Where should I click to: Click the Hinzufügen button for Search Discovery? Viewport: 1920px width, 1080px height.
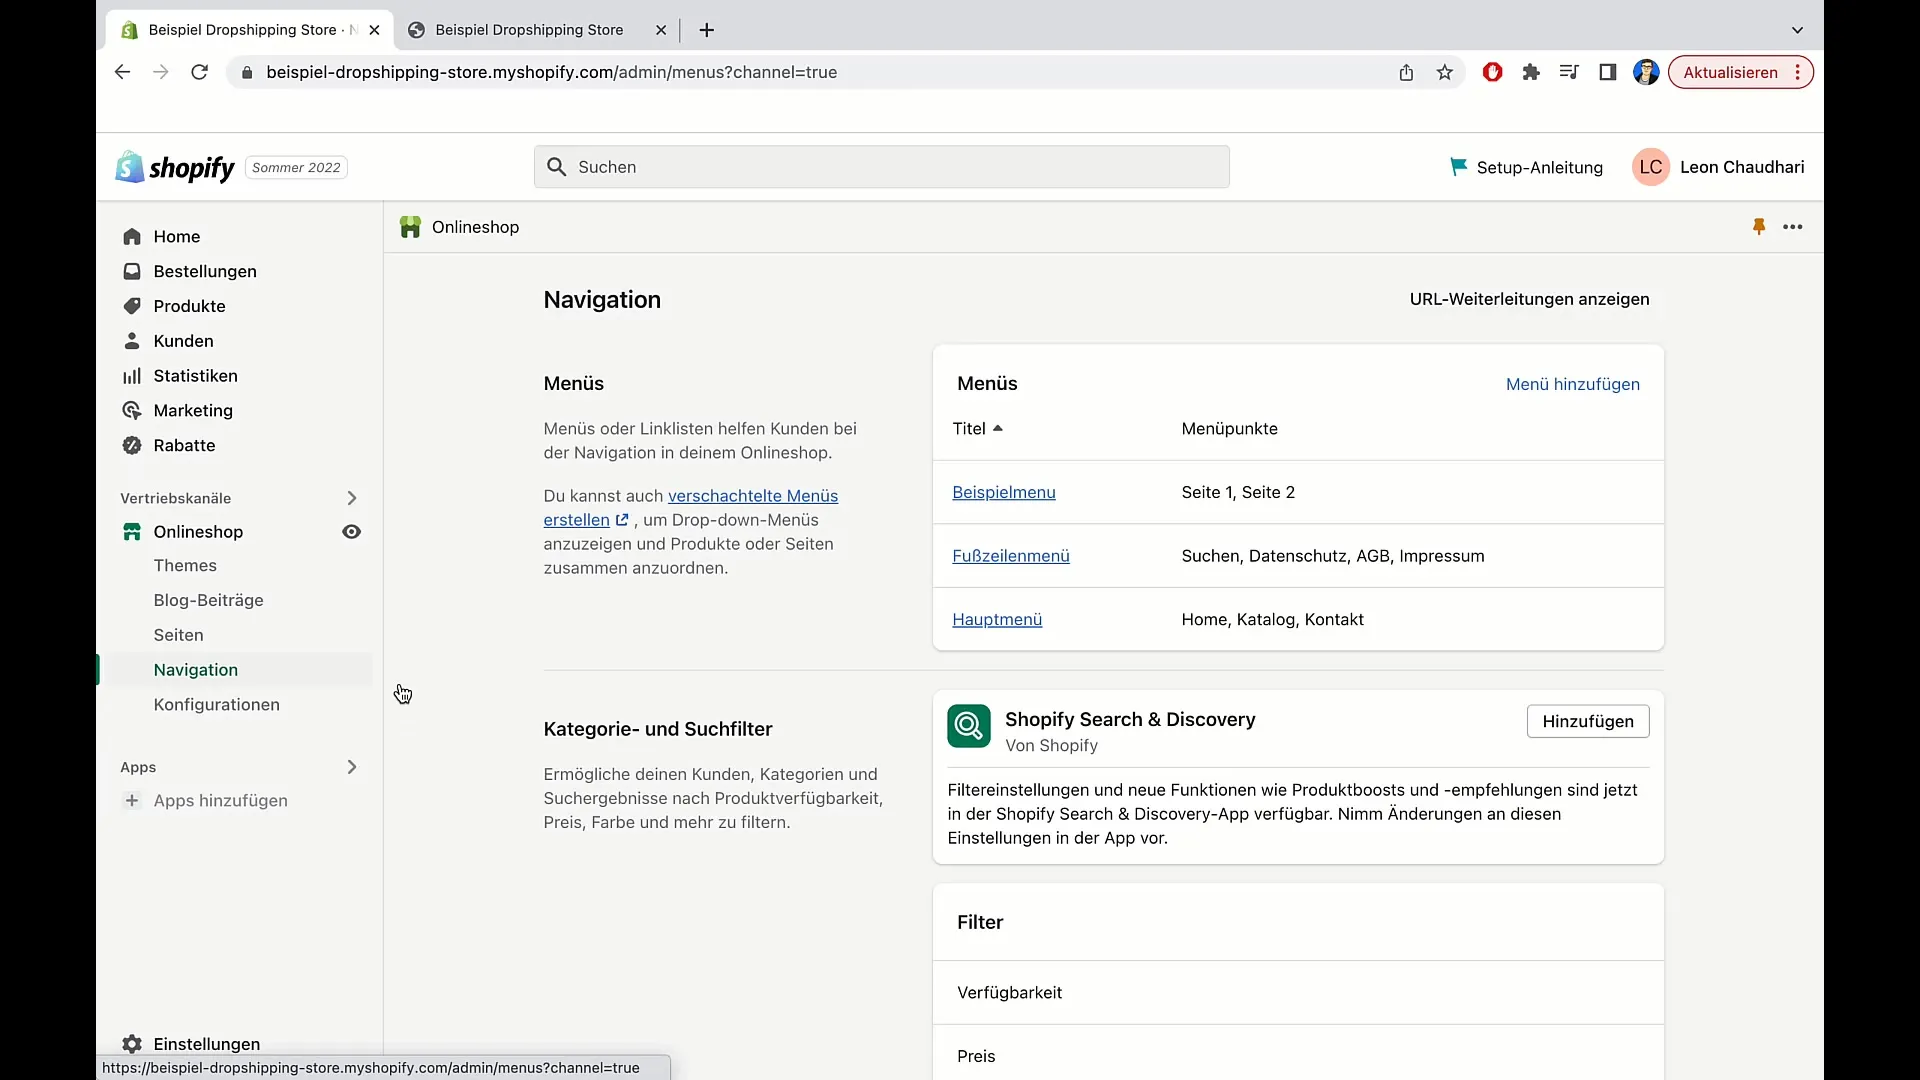(x=1588, y=721)
